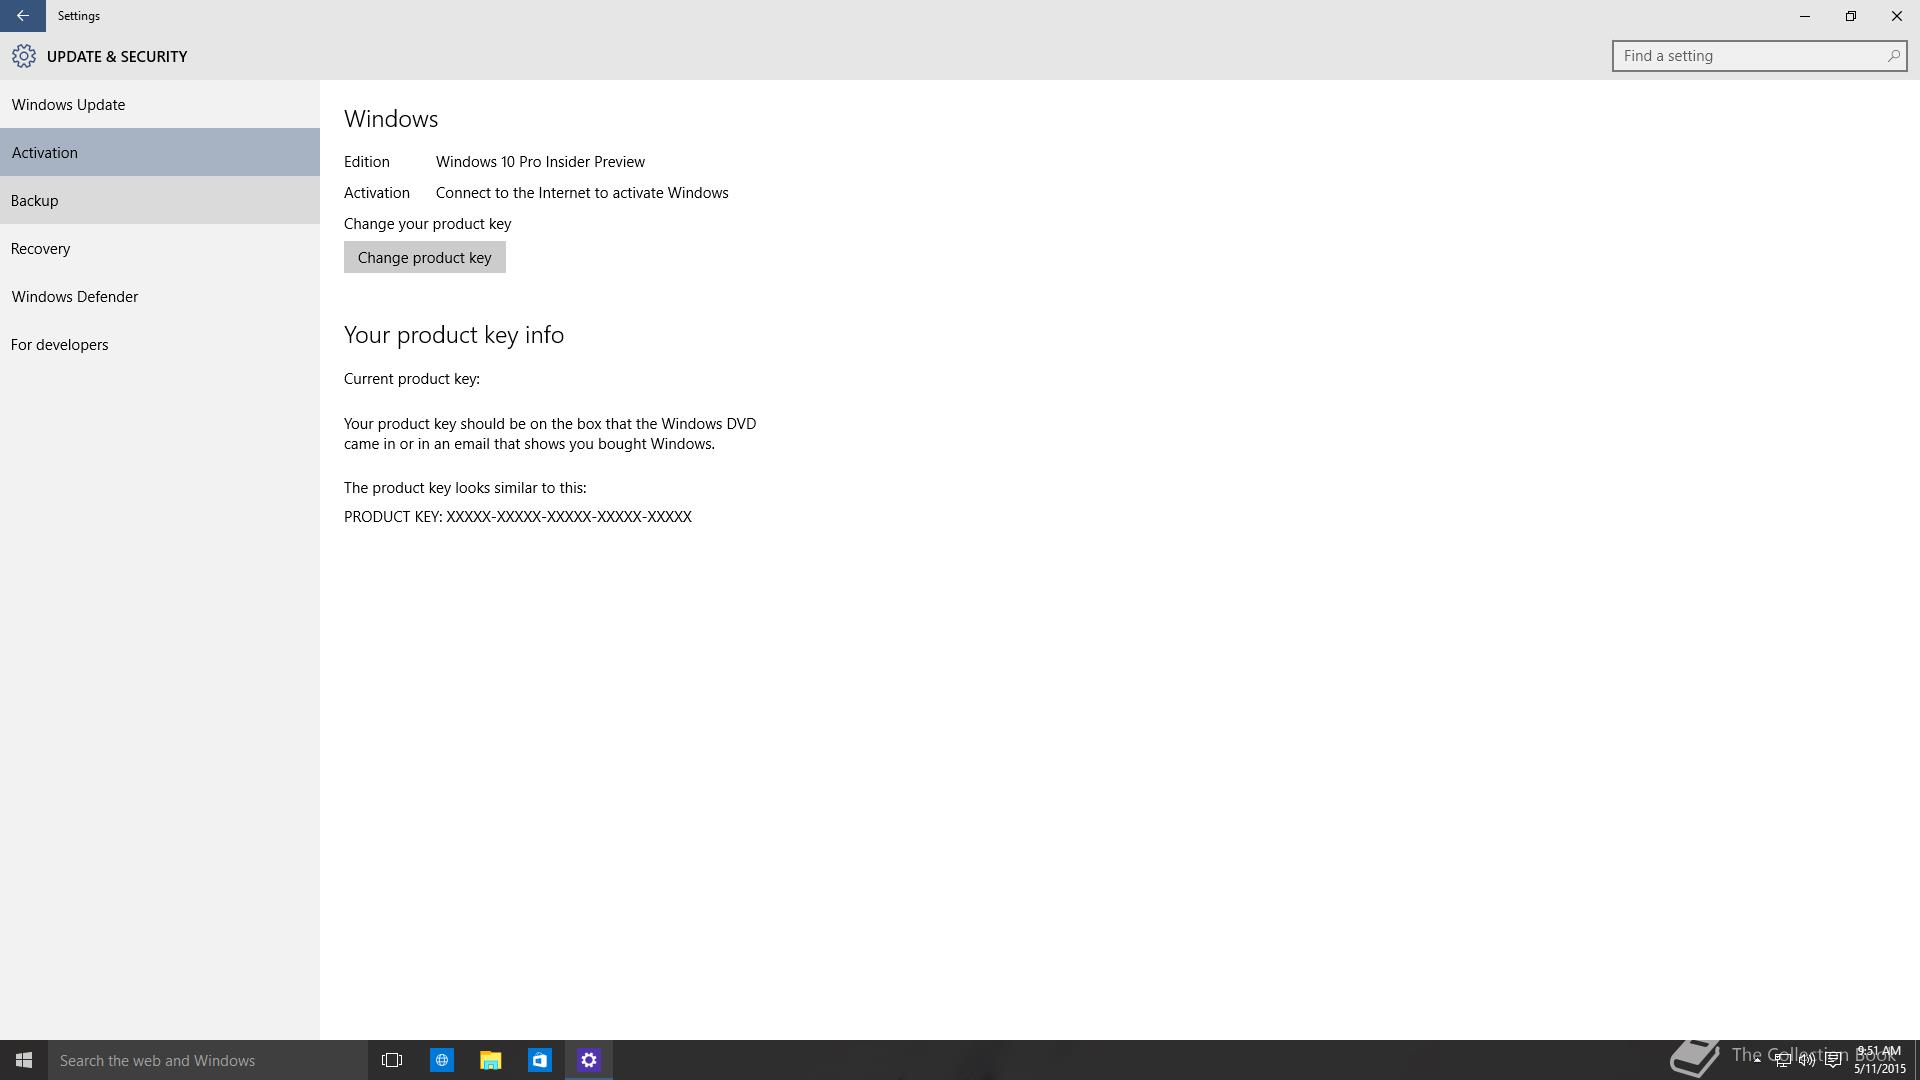Click 'Connect to the Internet to activate Windows'
This screenshot has width=1920, height=1080.
(x=582, y=192)
